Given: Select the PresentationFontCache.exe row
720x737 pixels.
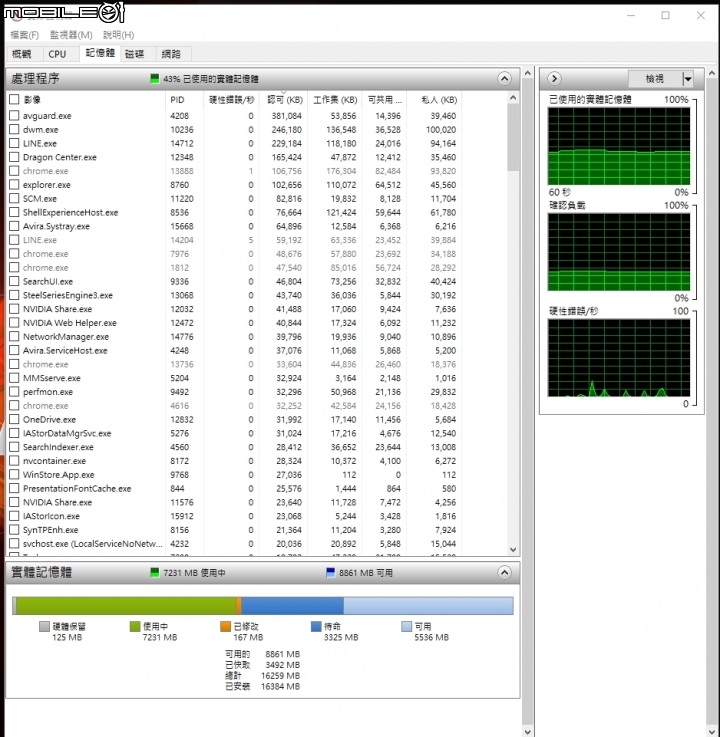Looking at the screenshot, I should pos(233,488).
